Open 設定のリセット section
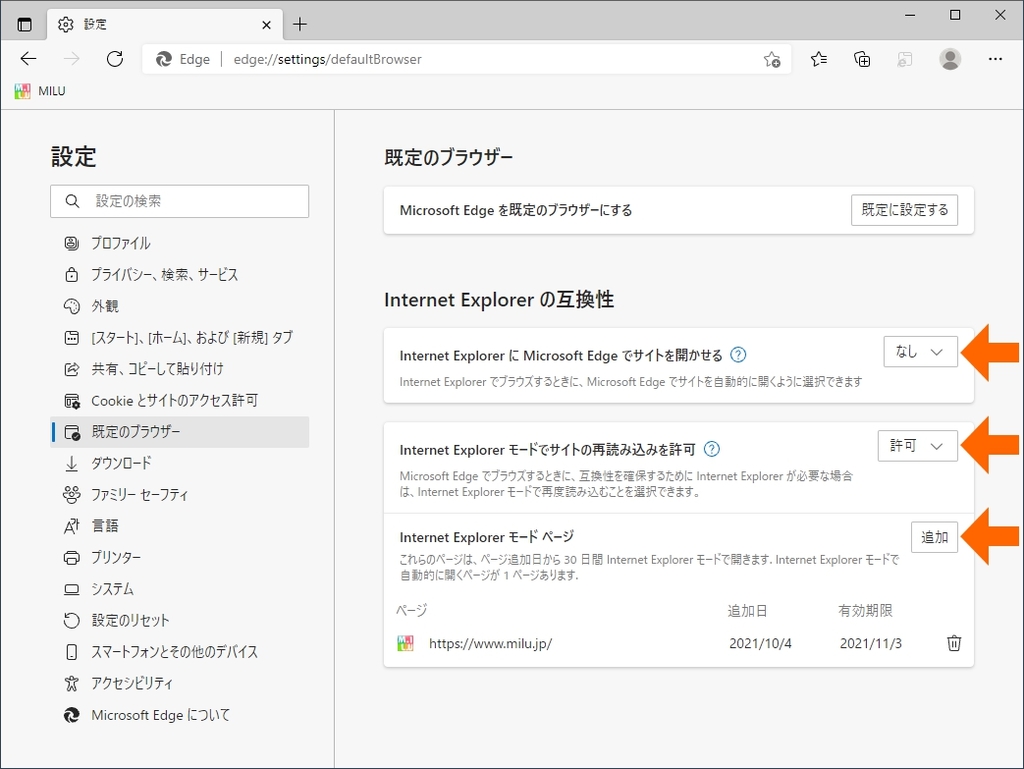Screen dimensions: 1024x769 tap(180, 620)
